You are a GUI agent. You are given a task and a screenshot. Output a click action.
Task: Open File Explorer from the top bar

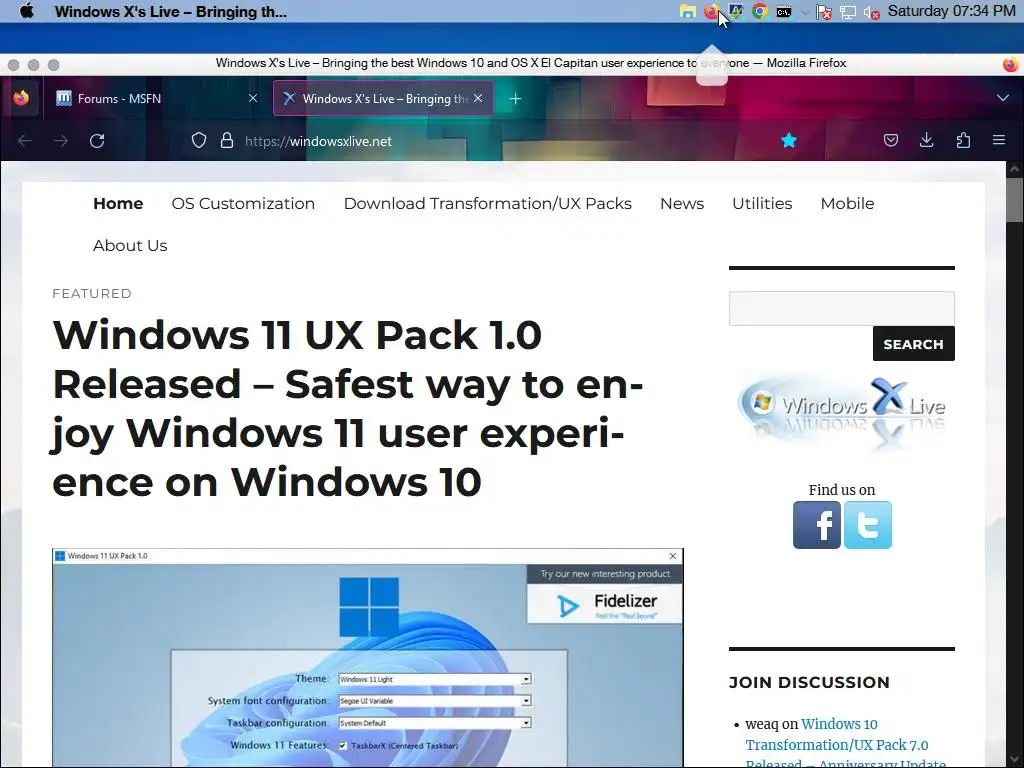tap(687, 12)
